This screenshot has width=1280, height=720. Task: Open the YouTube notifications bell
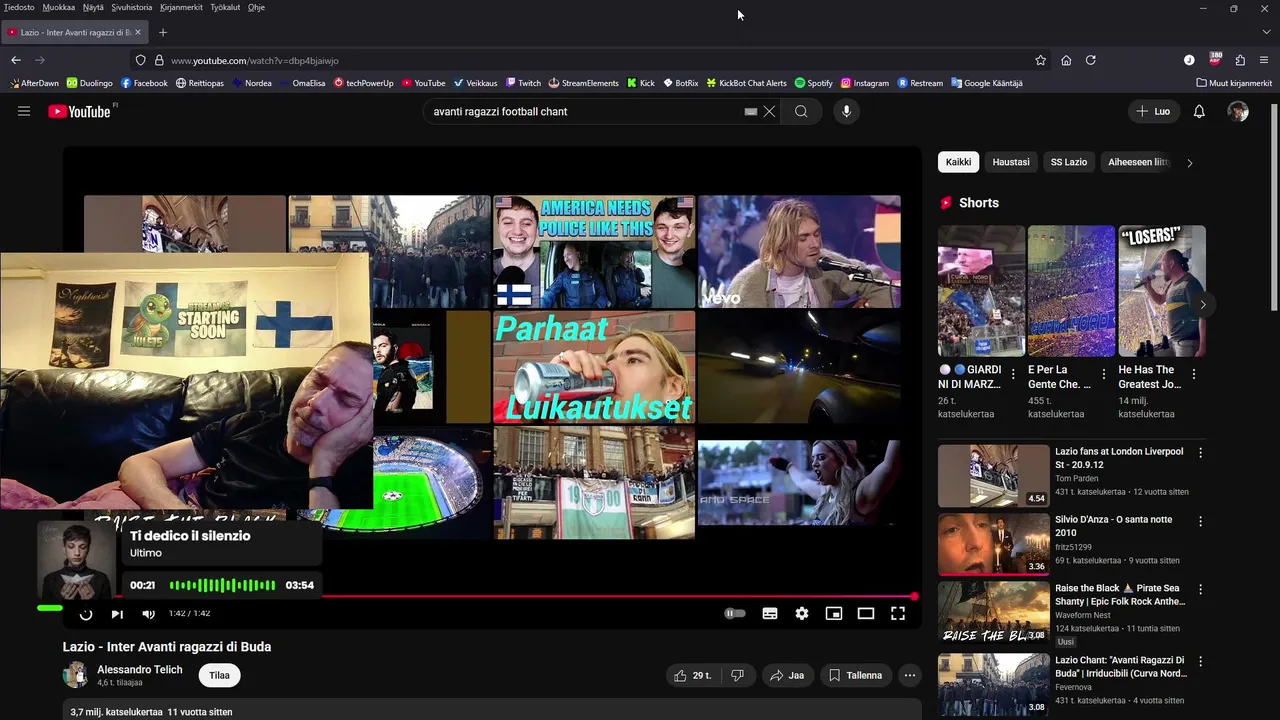(1199, 111)
